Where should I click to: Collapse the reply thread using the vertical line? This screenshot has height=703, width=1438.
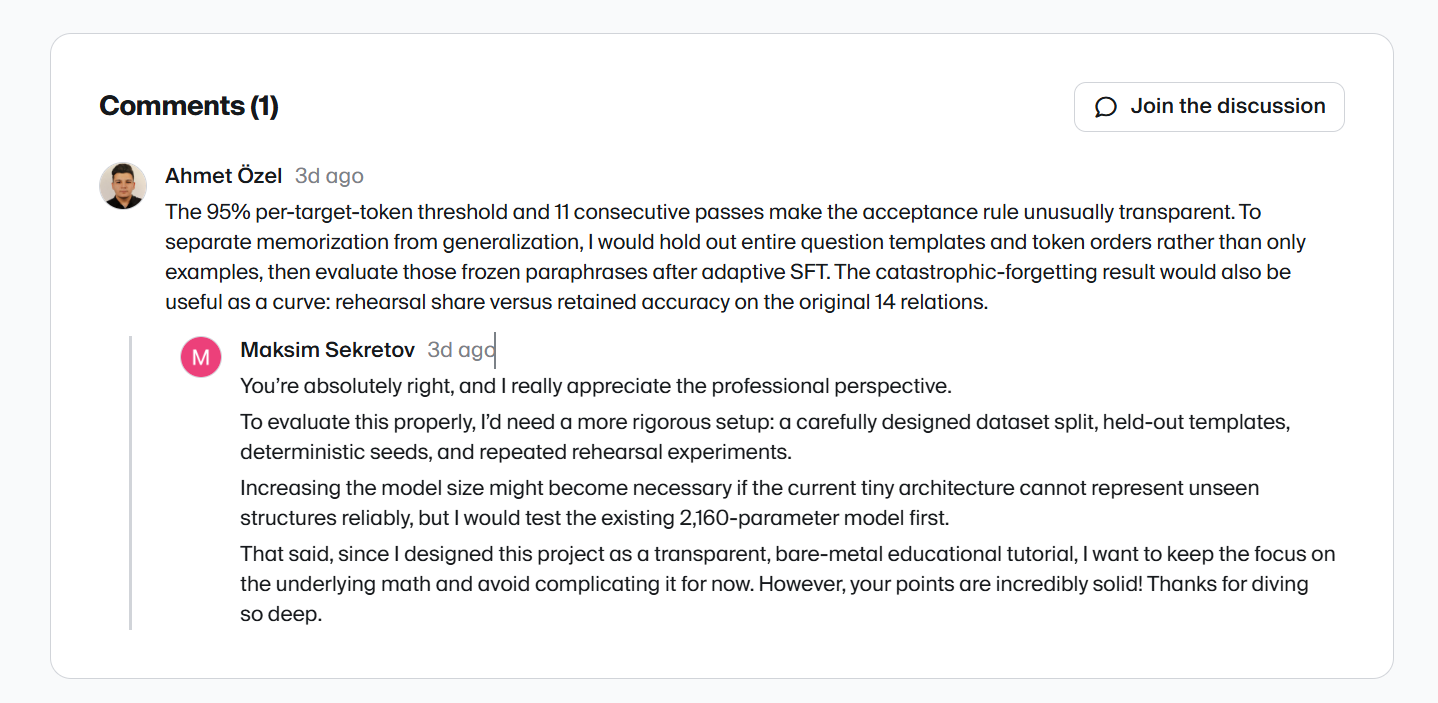click(x=130, y=483)
